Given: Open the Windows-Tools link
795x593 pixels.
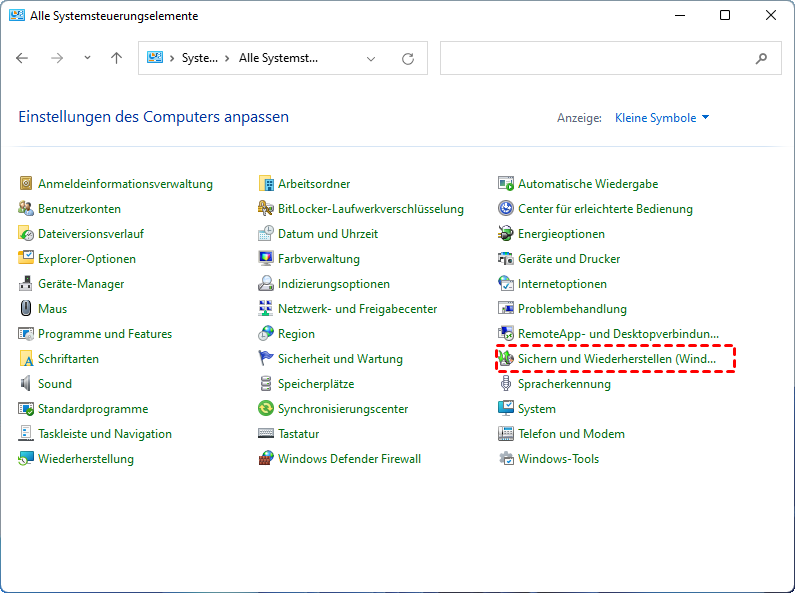Looking at the screenshot, I should tap(558, 459).
